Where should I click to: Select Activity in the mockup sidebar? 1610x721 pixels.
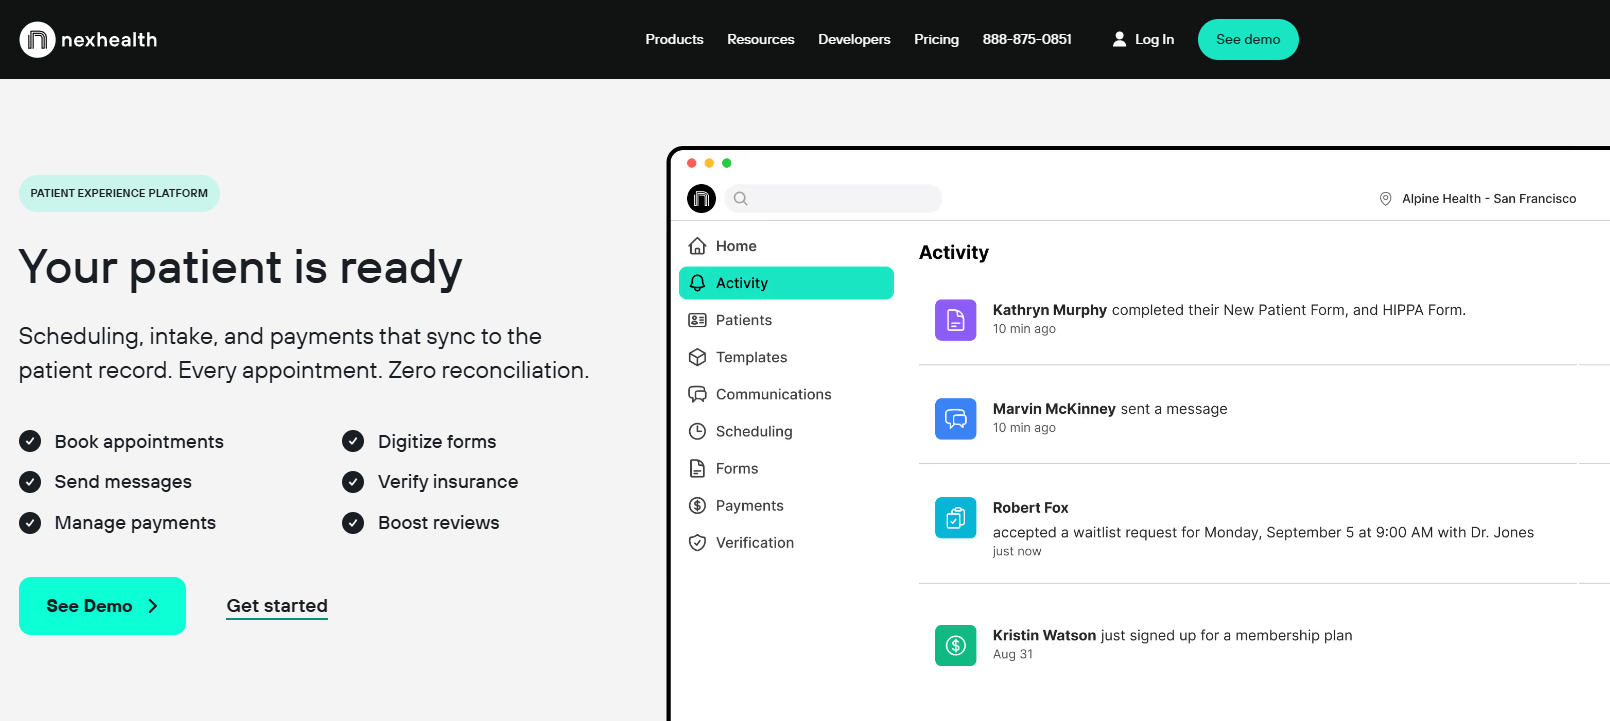pos(786,283)
